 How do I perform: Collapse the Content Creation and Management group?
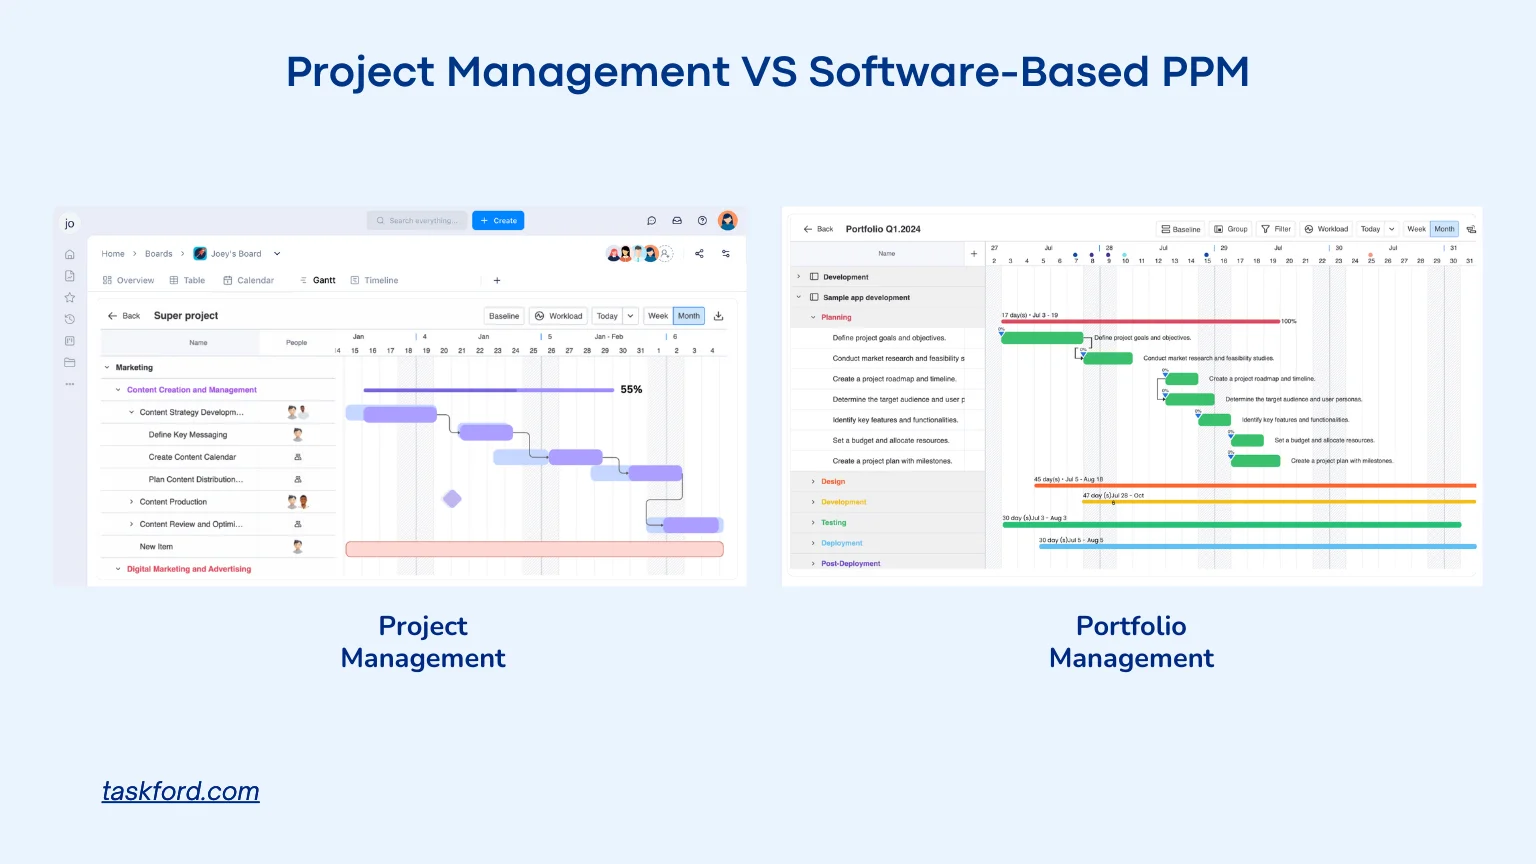118,390
